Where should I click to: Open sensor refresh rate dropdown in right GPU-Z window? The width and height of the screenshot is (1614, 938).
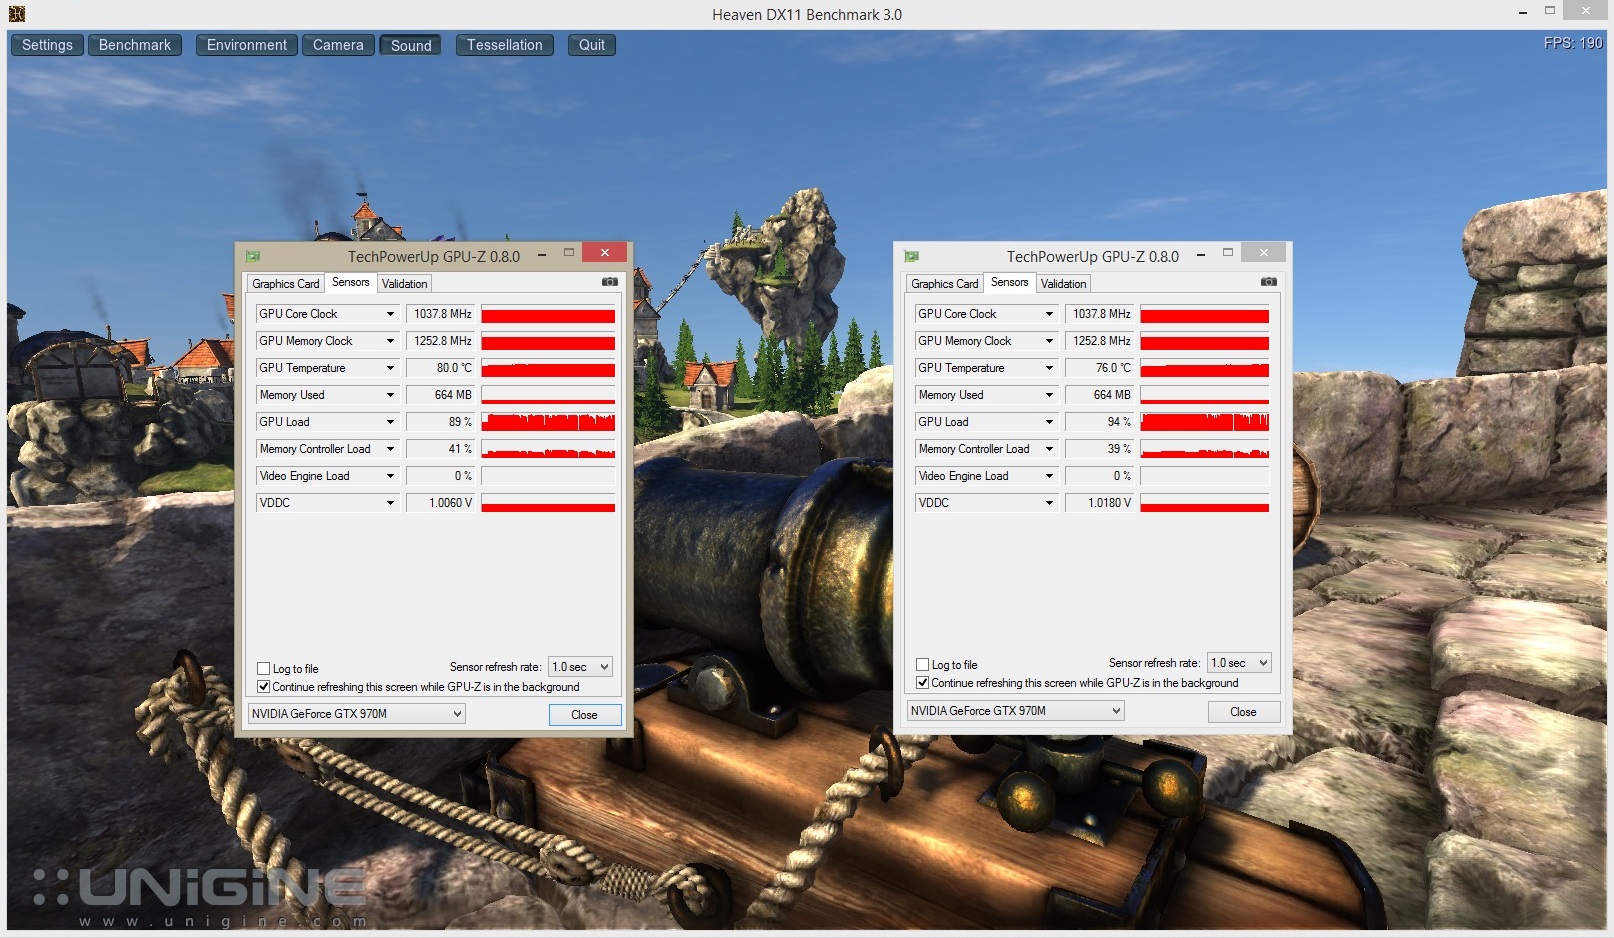[1239, 663]
